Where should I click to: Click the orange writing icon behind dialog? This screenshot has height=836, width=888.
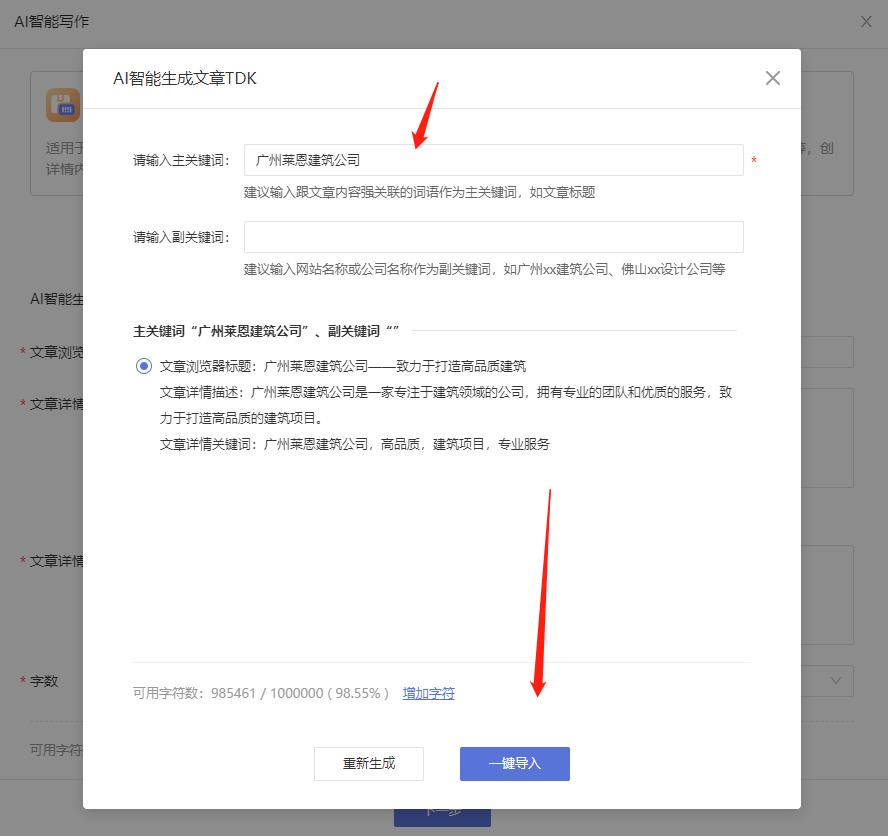[x=63, y=105]
